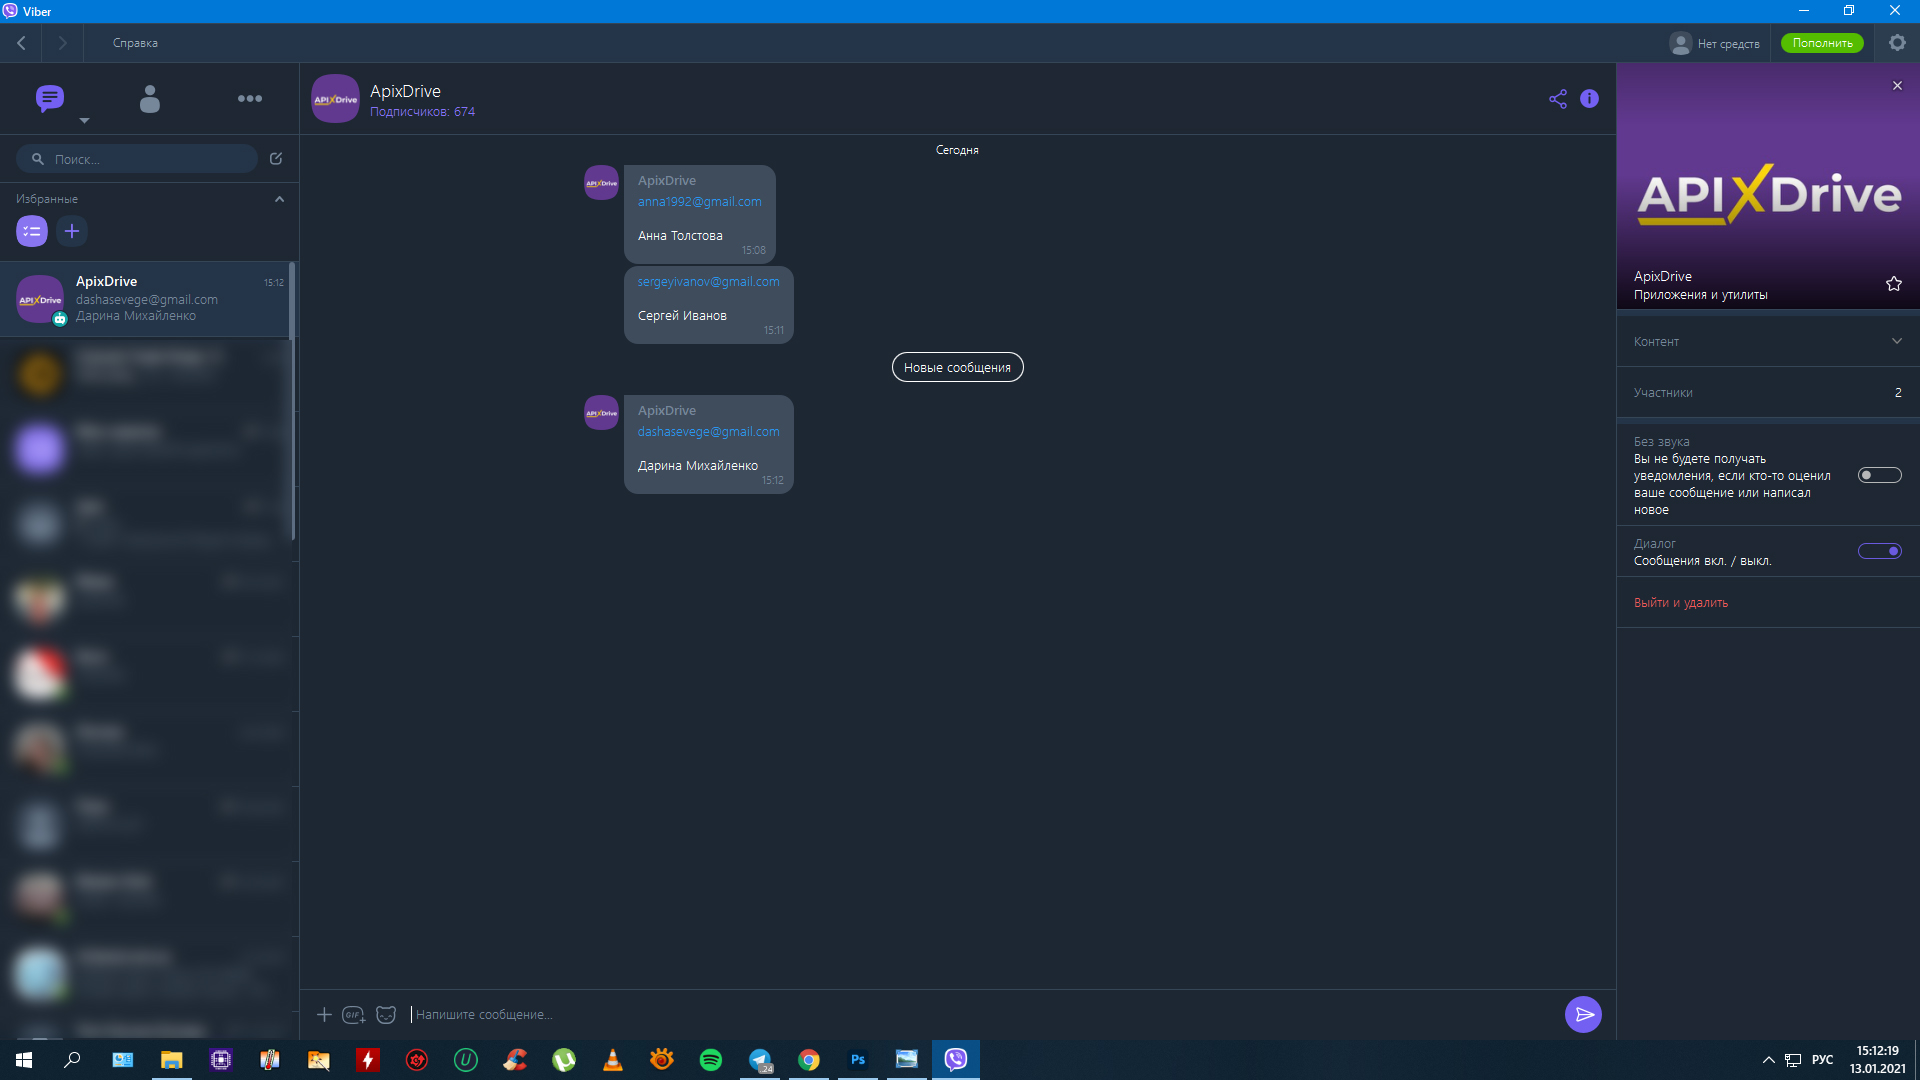Select the ApixDrive chat in the list
The width and height of the screenshot is (1920, 1080).
(x=145, y=298)
